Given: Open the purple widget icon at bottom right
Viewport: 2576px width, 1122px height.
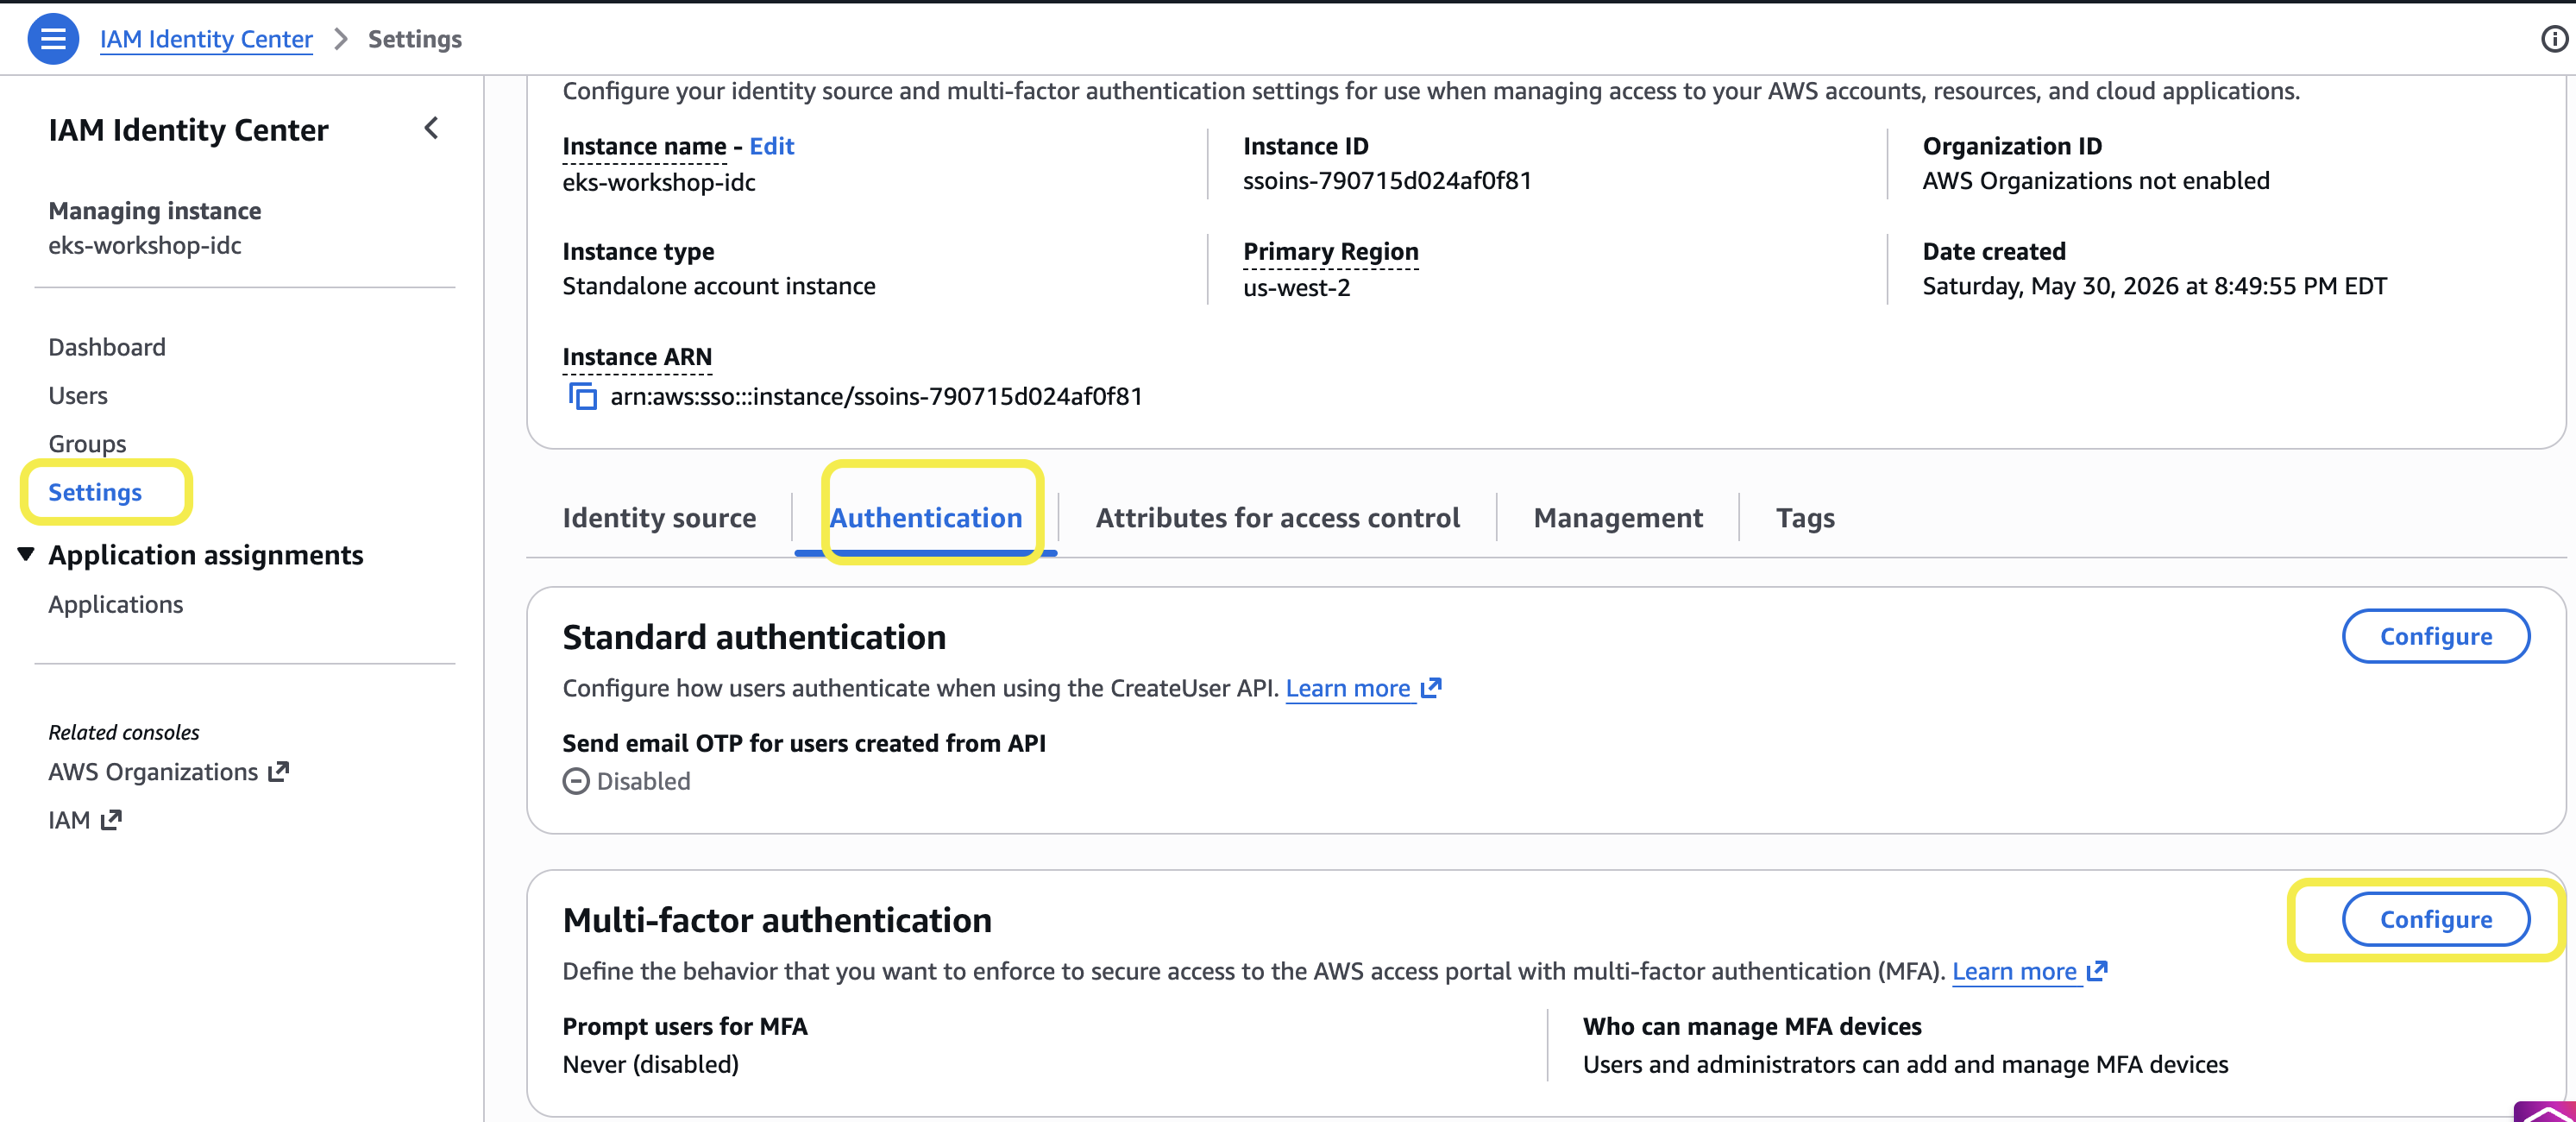Looking at the screenshot, I should pos(2546,1111).
